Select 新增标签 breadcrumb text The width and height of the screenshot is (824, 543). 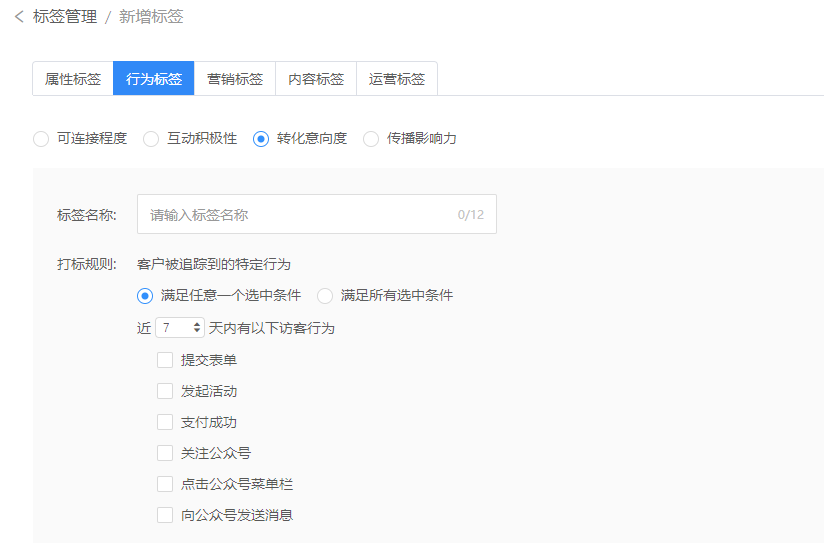click(151, 17)
